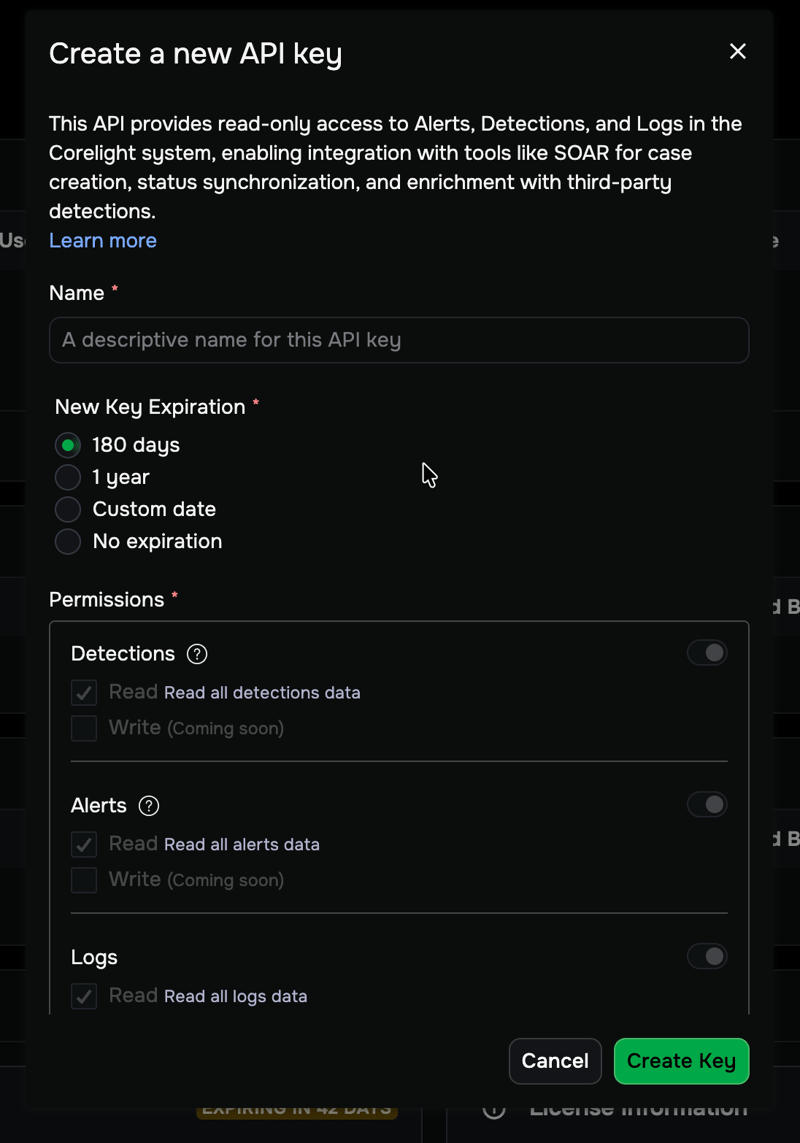Click the Alerts help question mark icon
Screen dimensions: 800x1143
click(x=149, y=806)
